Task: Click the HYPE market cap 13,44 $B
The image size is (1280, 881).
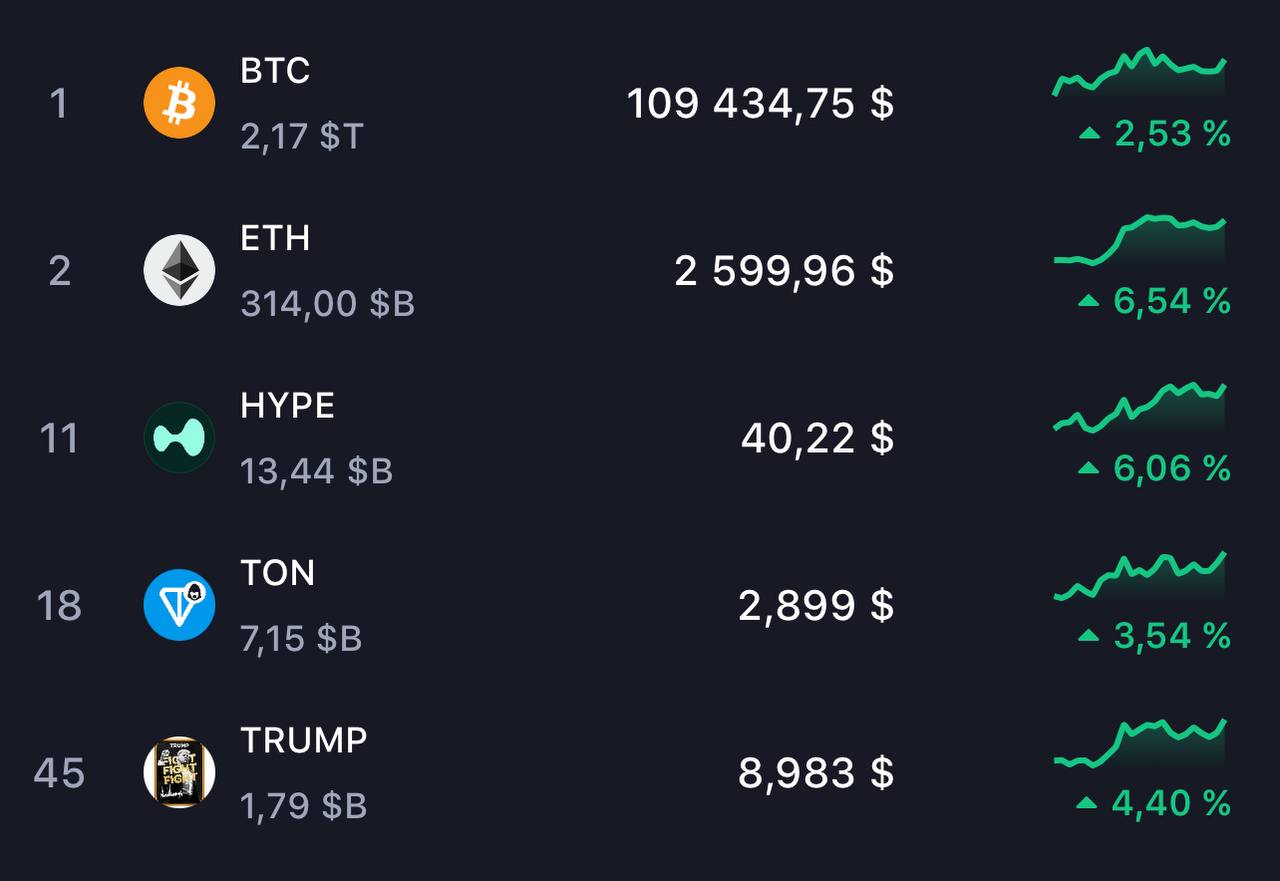Action: [317, 470]
